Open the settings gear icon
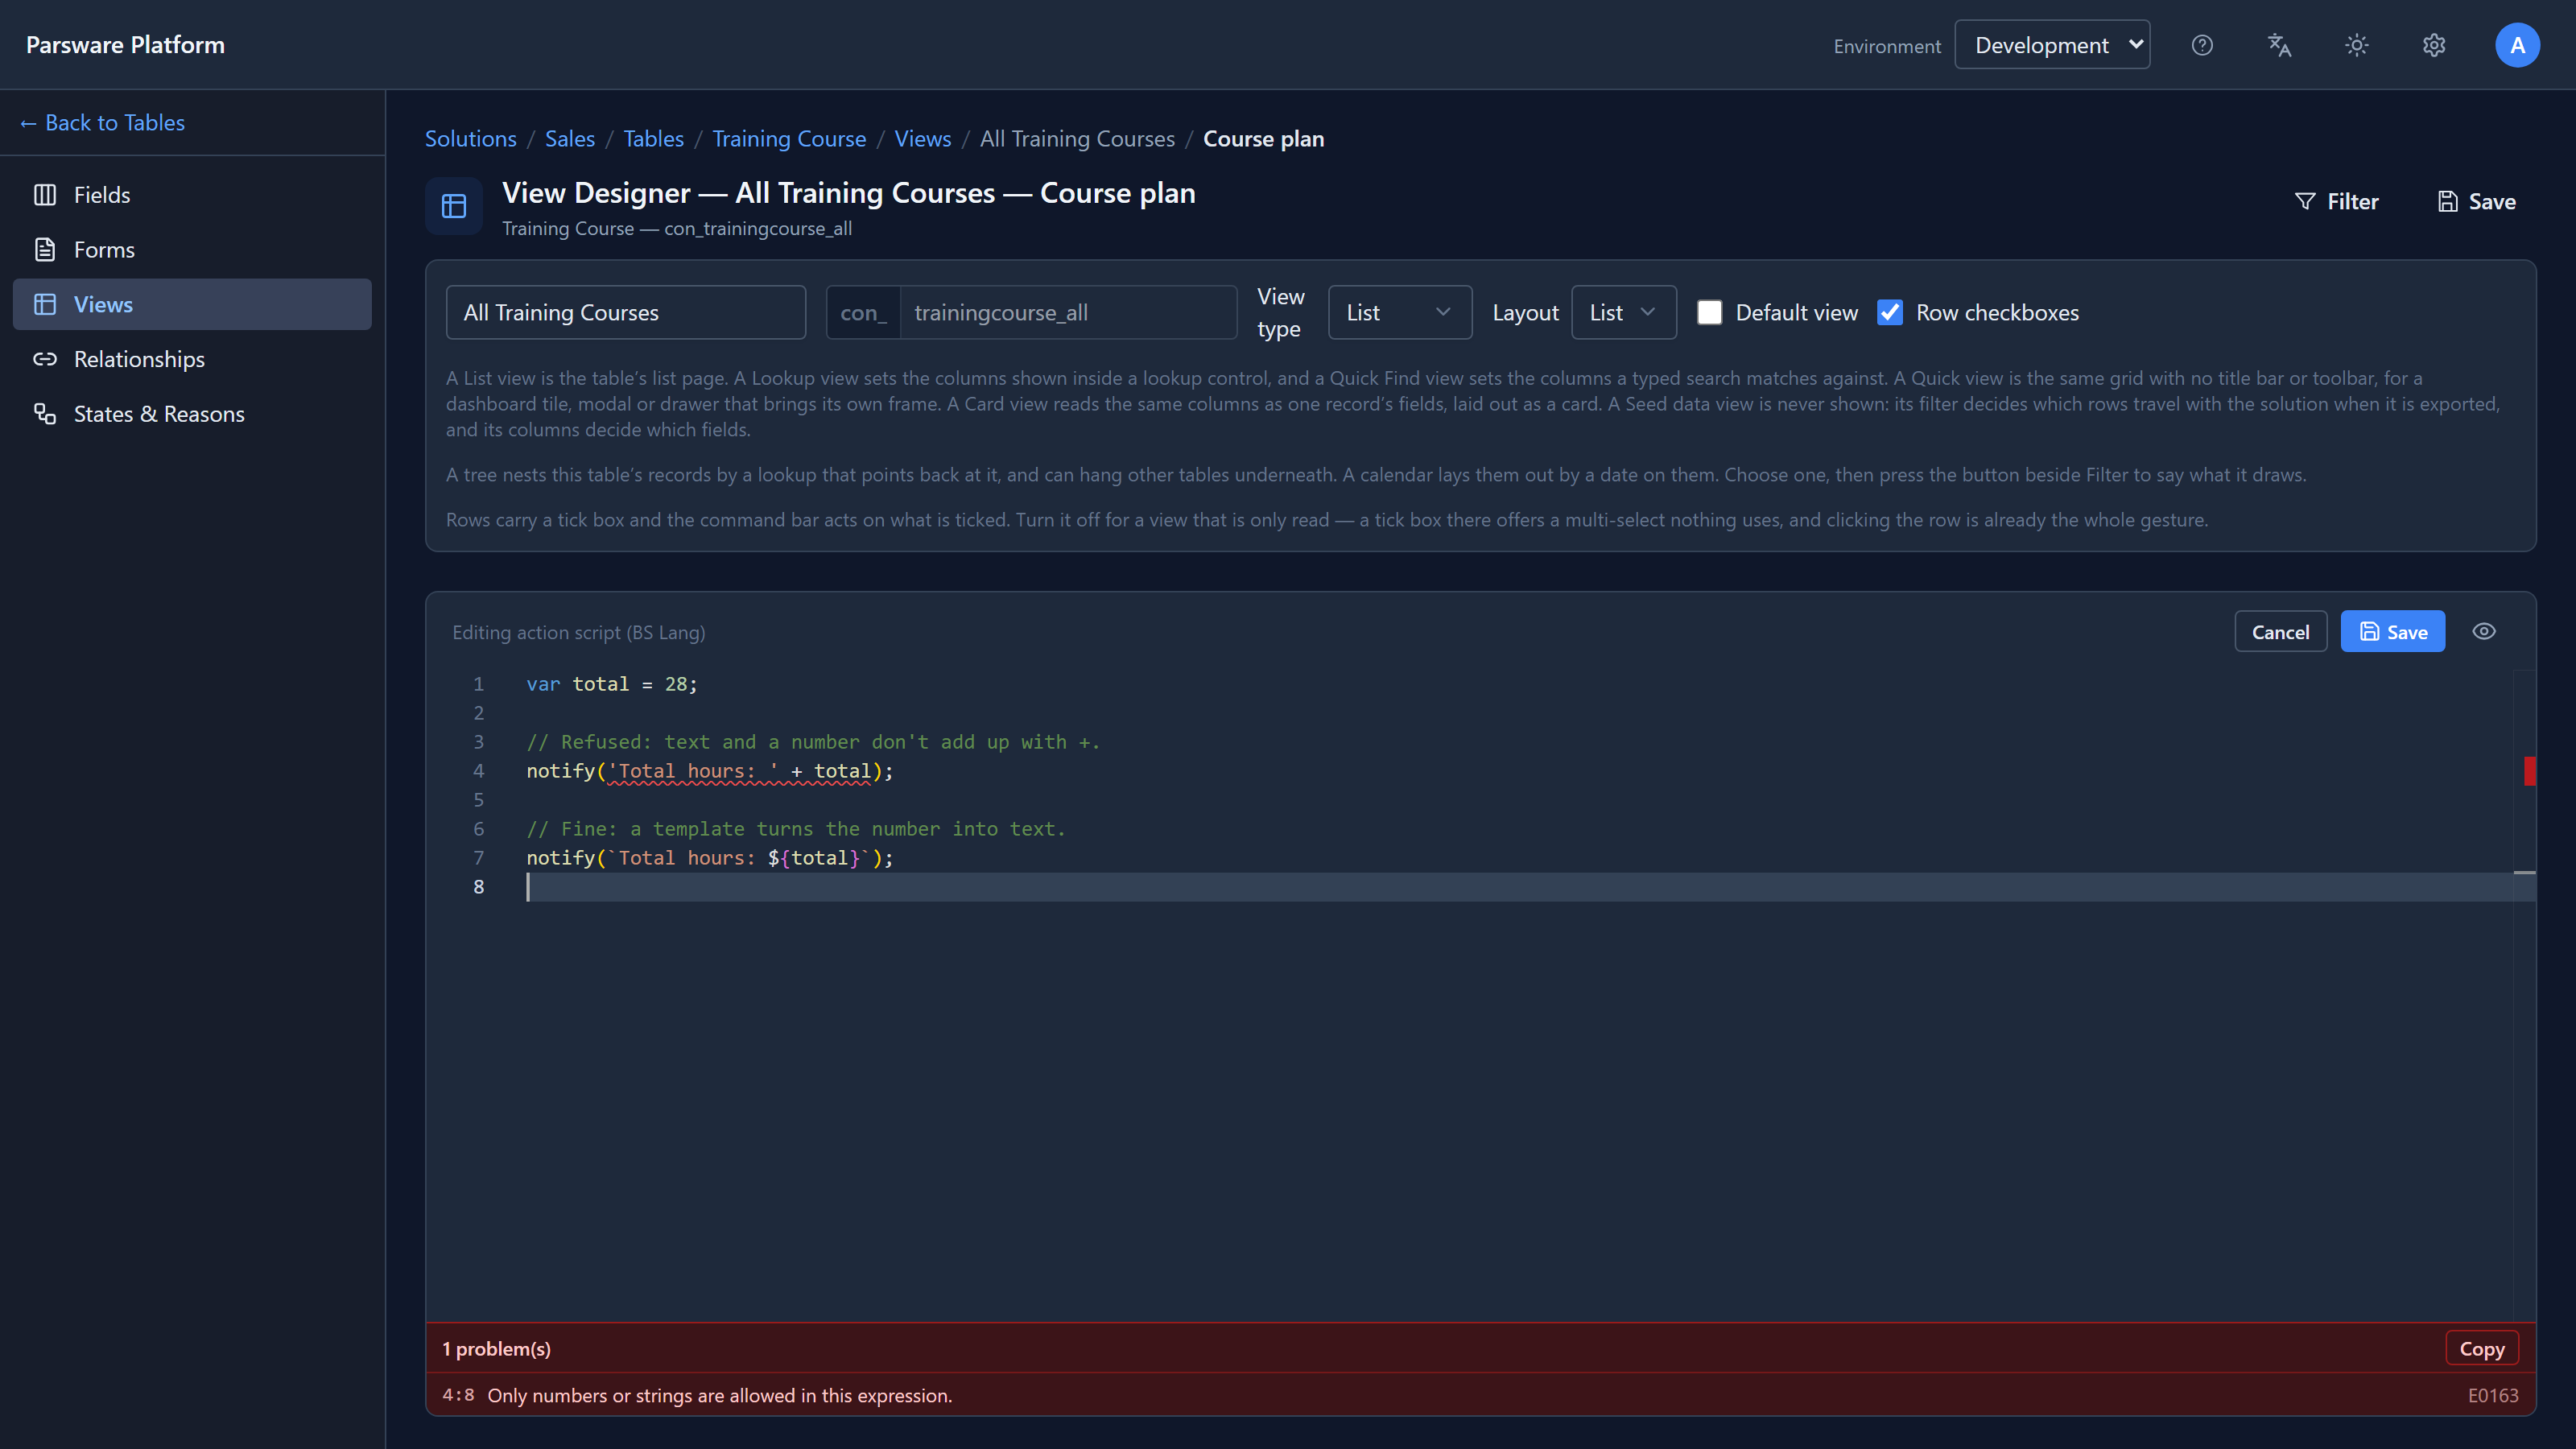This screenshot has width=2576, height=1449. (x=2434, y=45)
